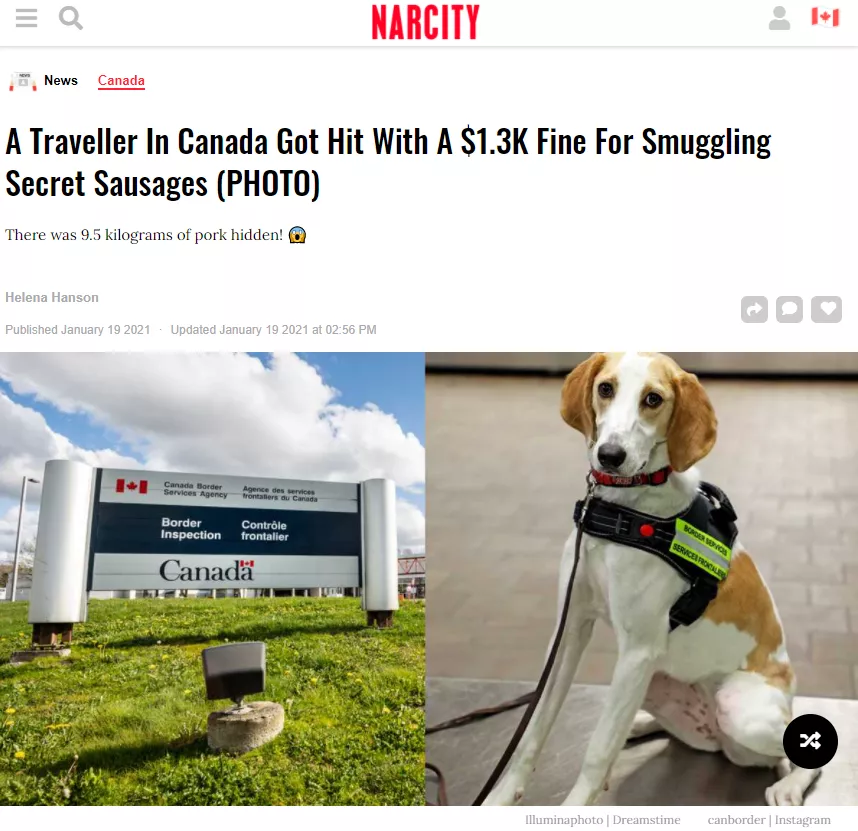This screenshot has height=831, width=858.
Task: Open author Helena Hanson's page
Action: [52, 298]
